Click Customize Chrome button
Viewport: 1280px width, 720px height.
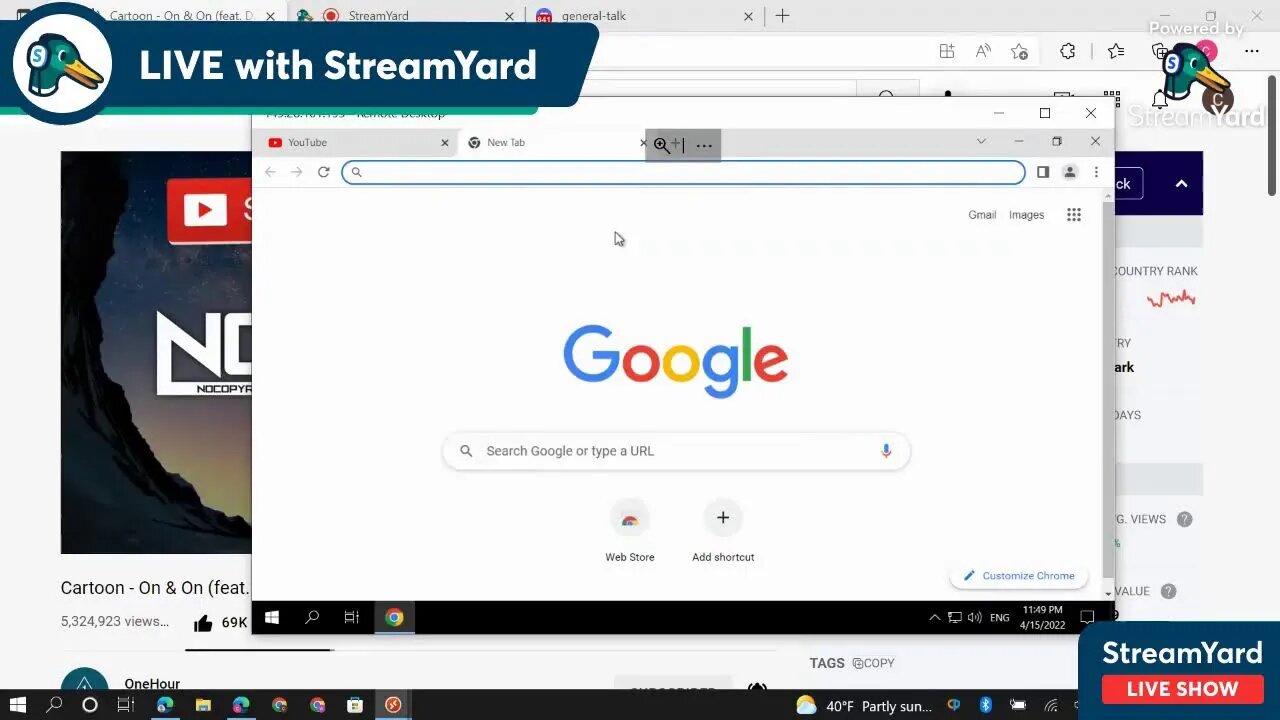pyautogui.click(x=1018, y=576)
